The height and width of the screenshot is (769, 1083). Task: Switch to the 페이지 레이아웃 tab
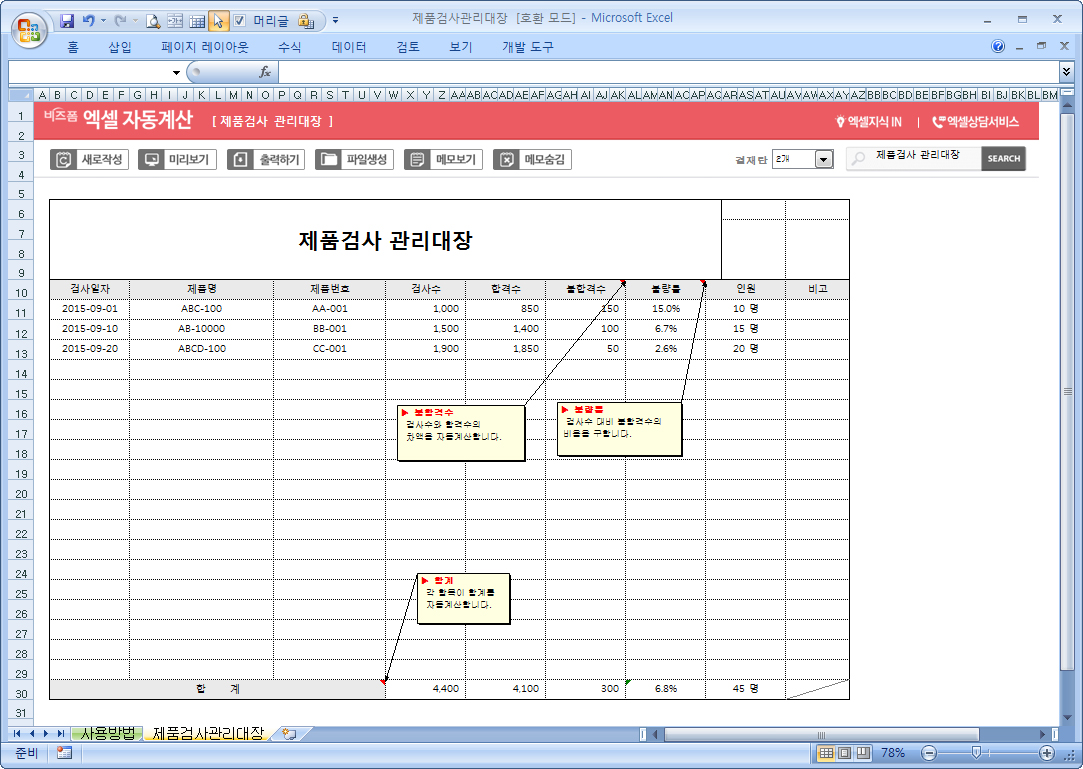[x=204, y=47]
